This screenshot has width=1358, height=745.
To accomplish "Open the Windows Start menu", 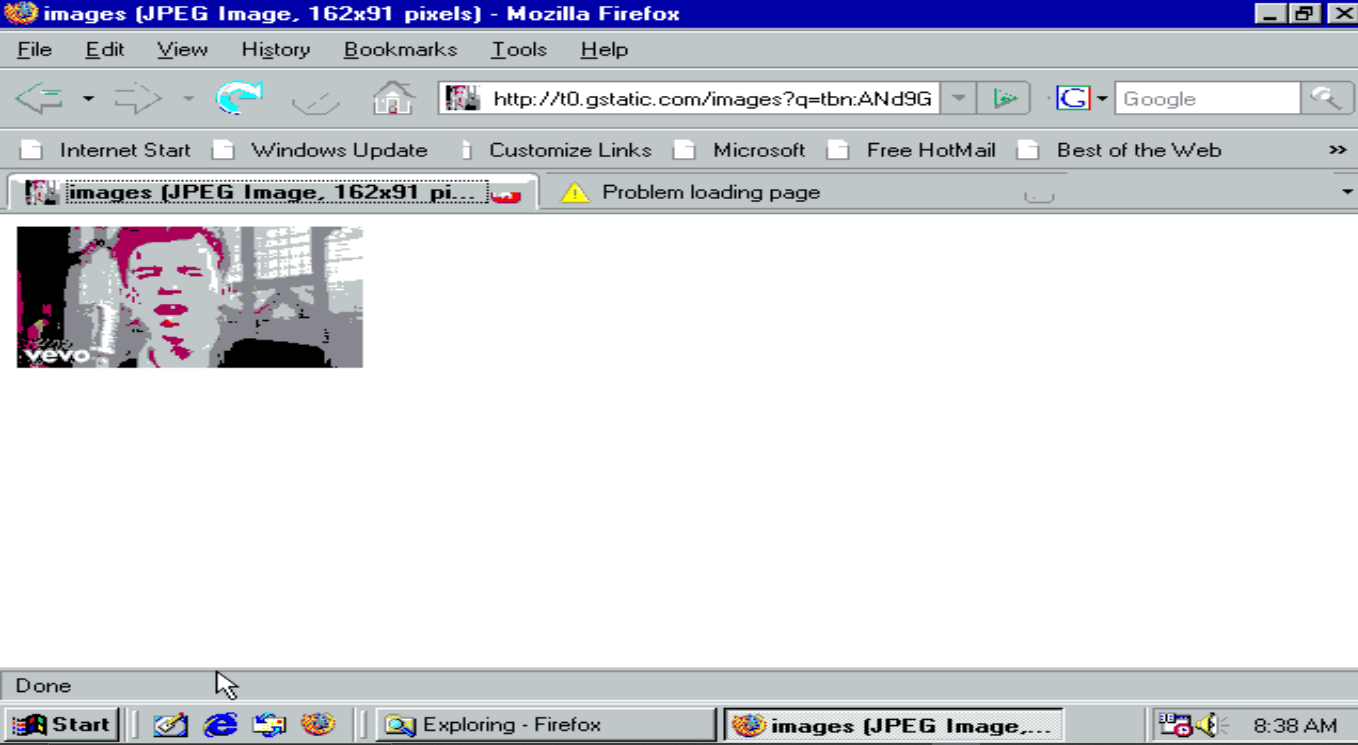I will point(61,724).
